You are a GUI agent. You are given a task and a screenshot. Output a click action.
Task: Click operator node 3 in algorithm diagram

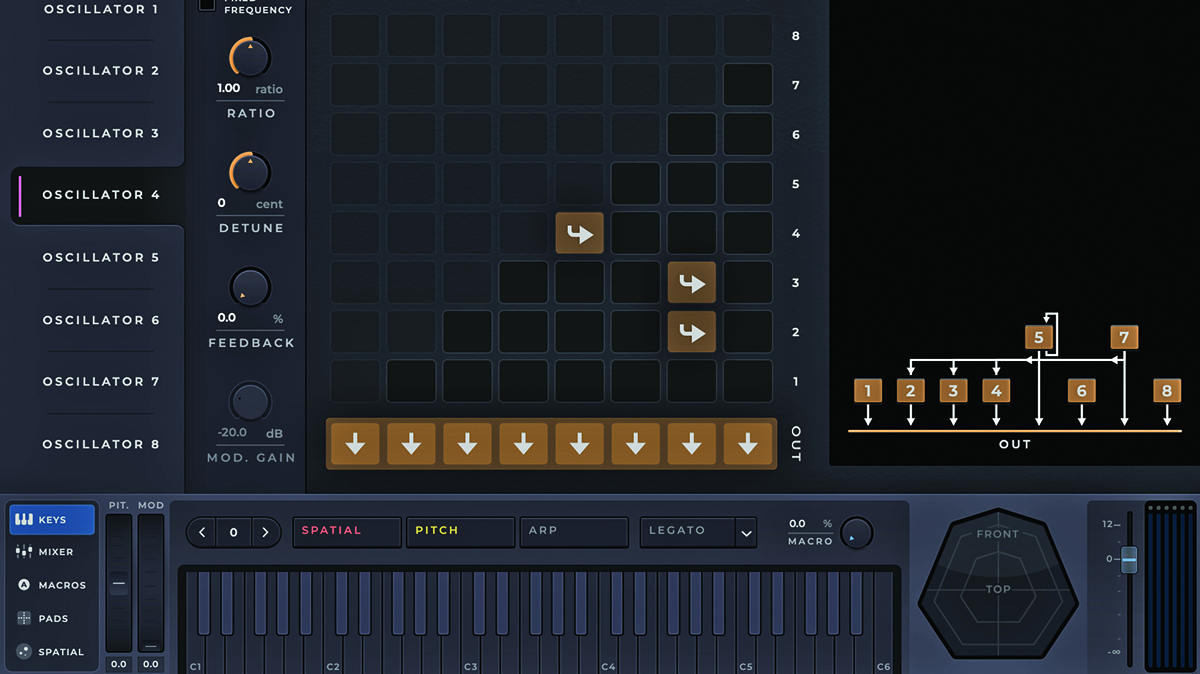tap(953, 391)
